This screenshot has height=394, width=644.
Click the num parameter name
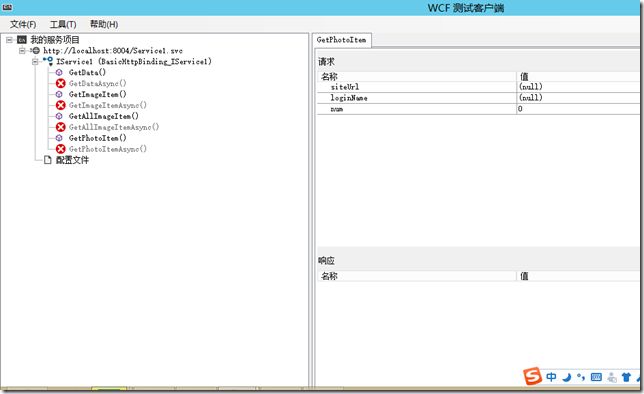pyautogui.click(x=336, y=109)
